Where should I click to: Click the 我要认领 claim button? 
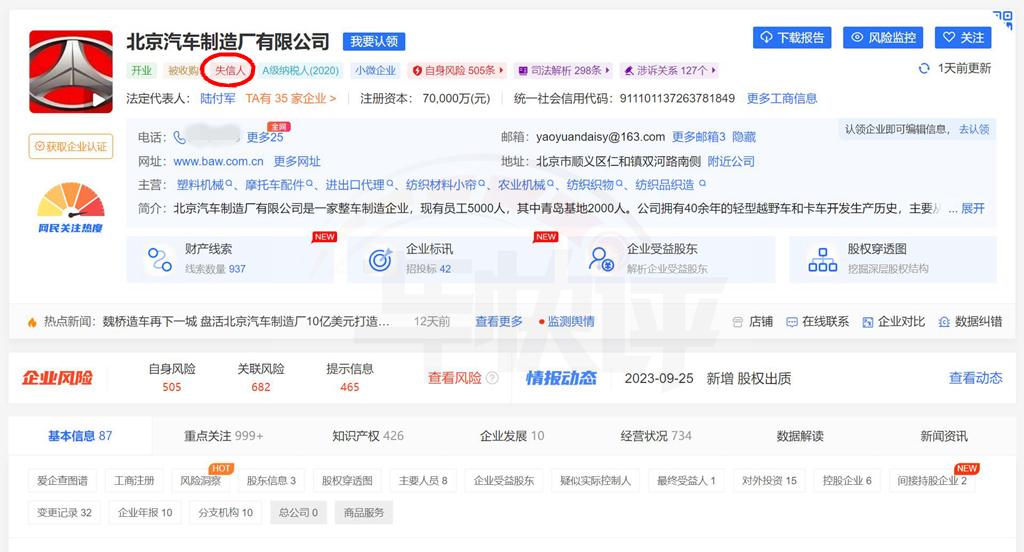[374, 42]
